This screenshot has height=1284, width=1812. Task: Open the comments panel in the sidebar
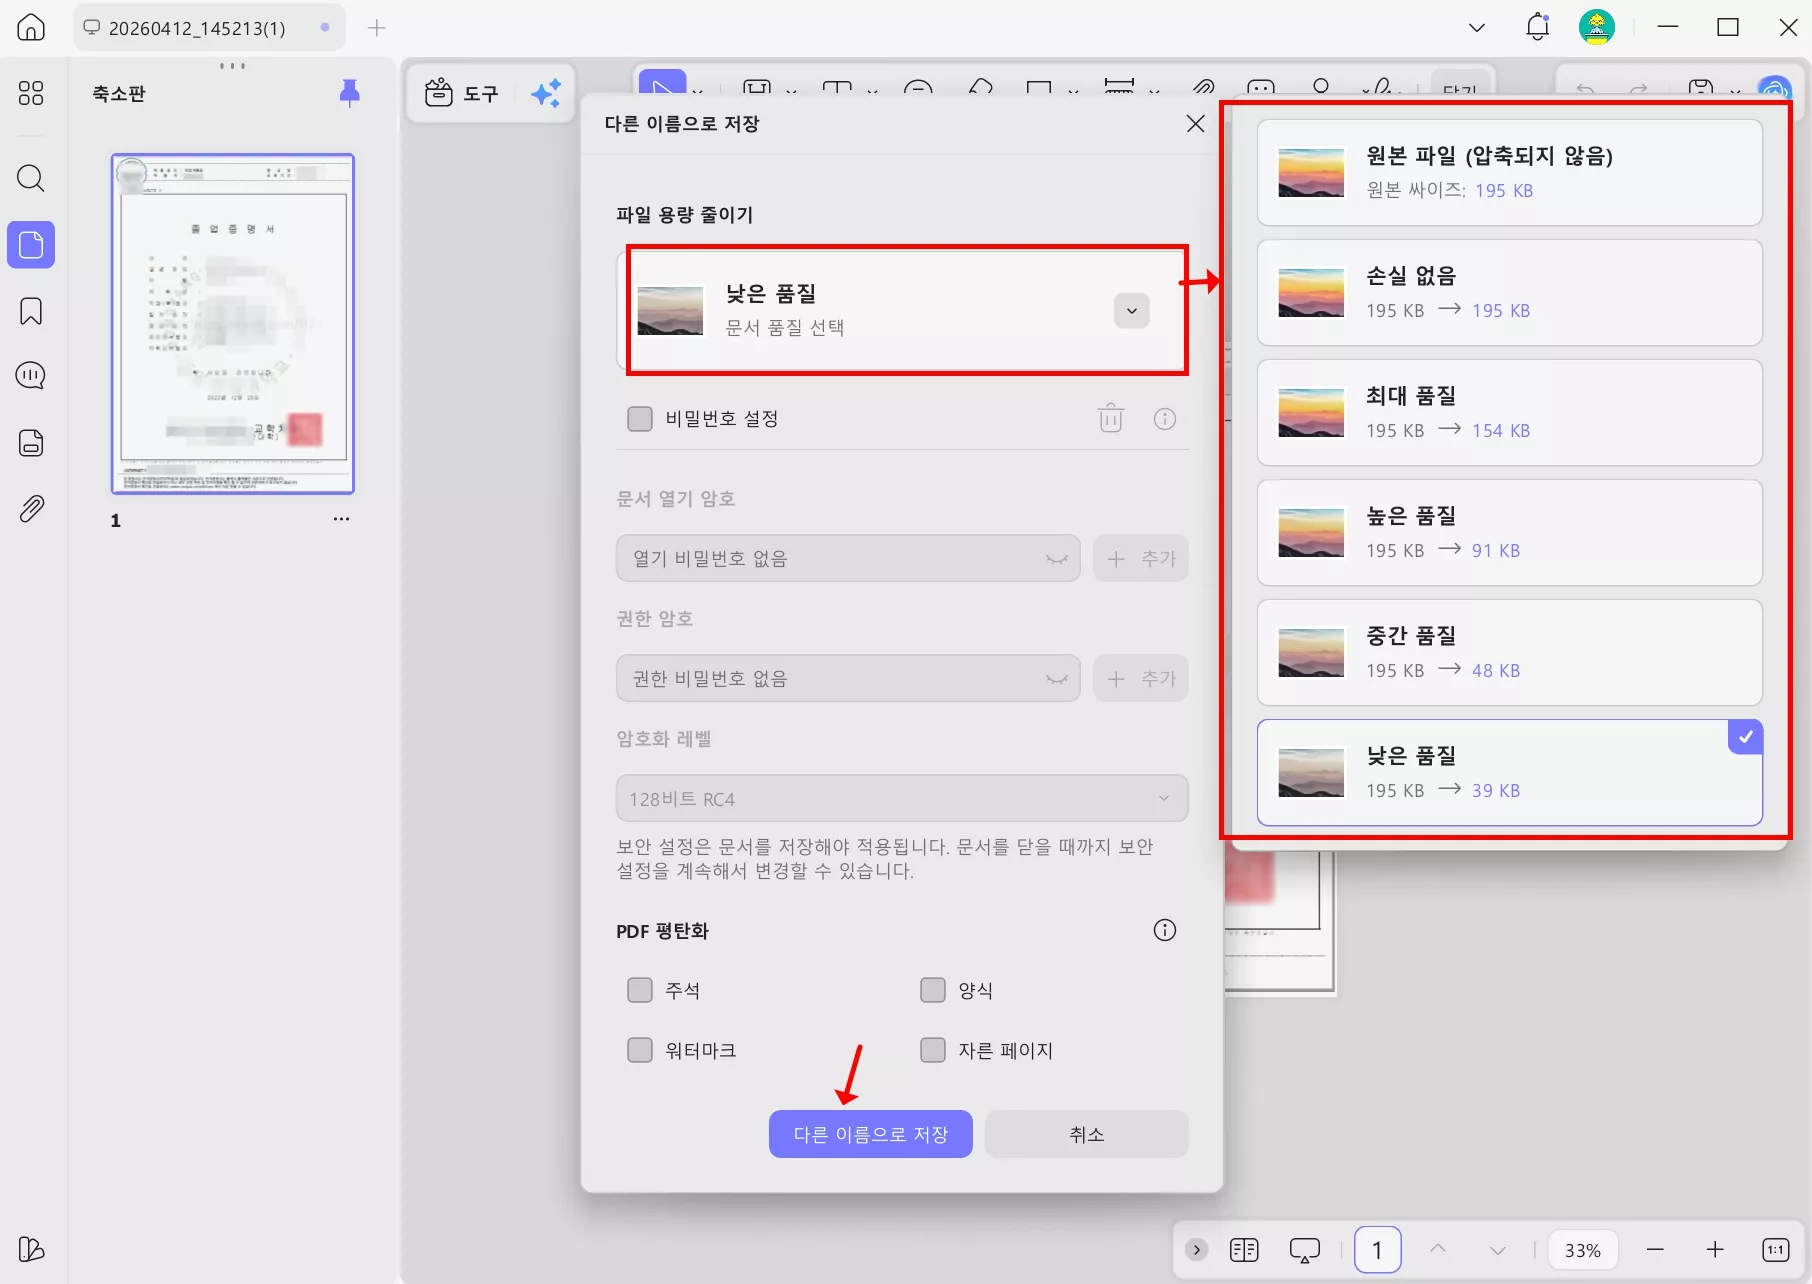tap(31, 376)
